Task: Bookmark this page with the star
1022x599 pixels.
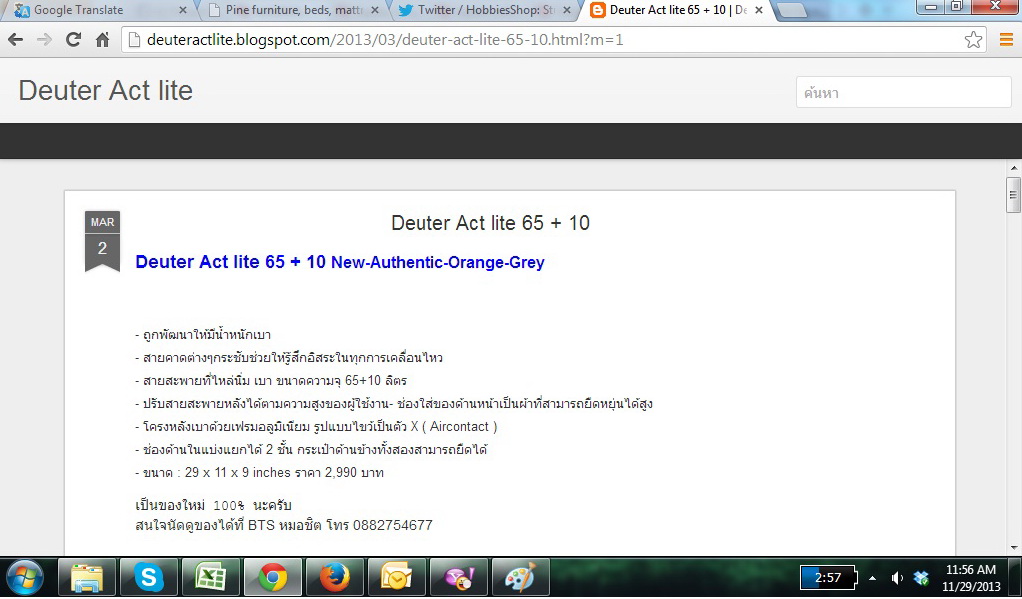Action: pyautogui.click(x=973, y=40)
